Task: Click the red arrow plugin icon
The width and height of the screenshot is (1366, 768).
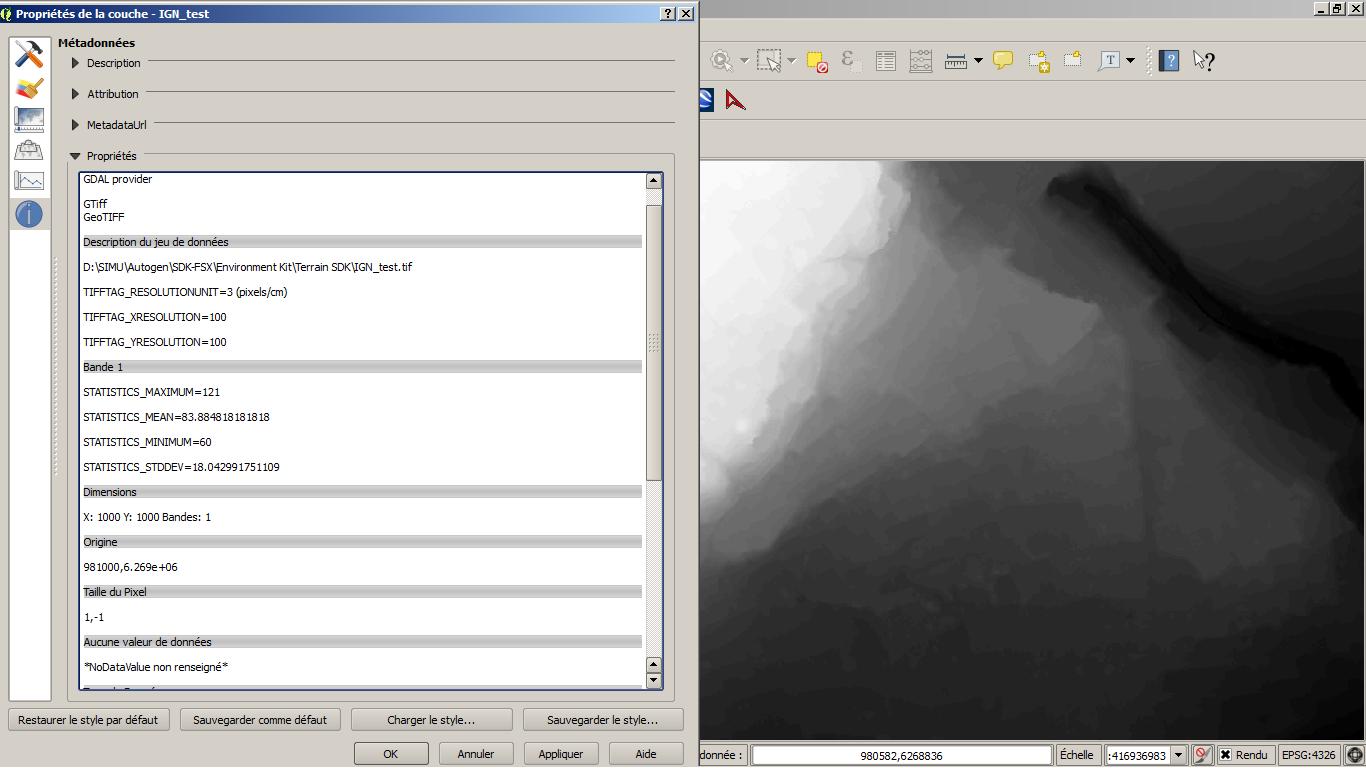Action: 735,100
